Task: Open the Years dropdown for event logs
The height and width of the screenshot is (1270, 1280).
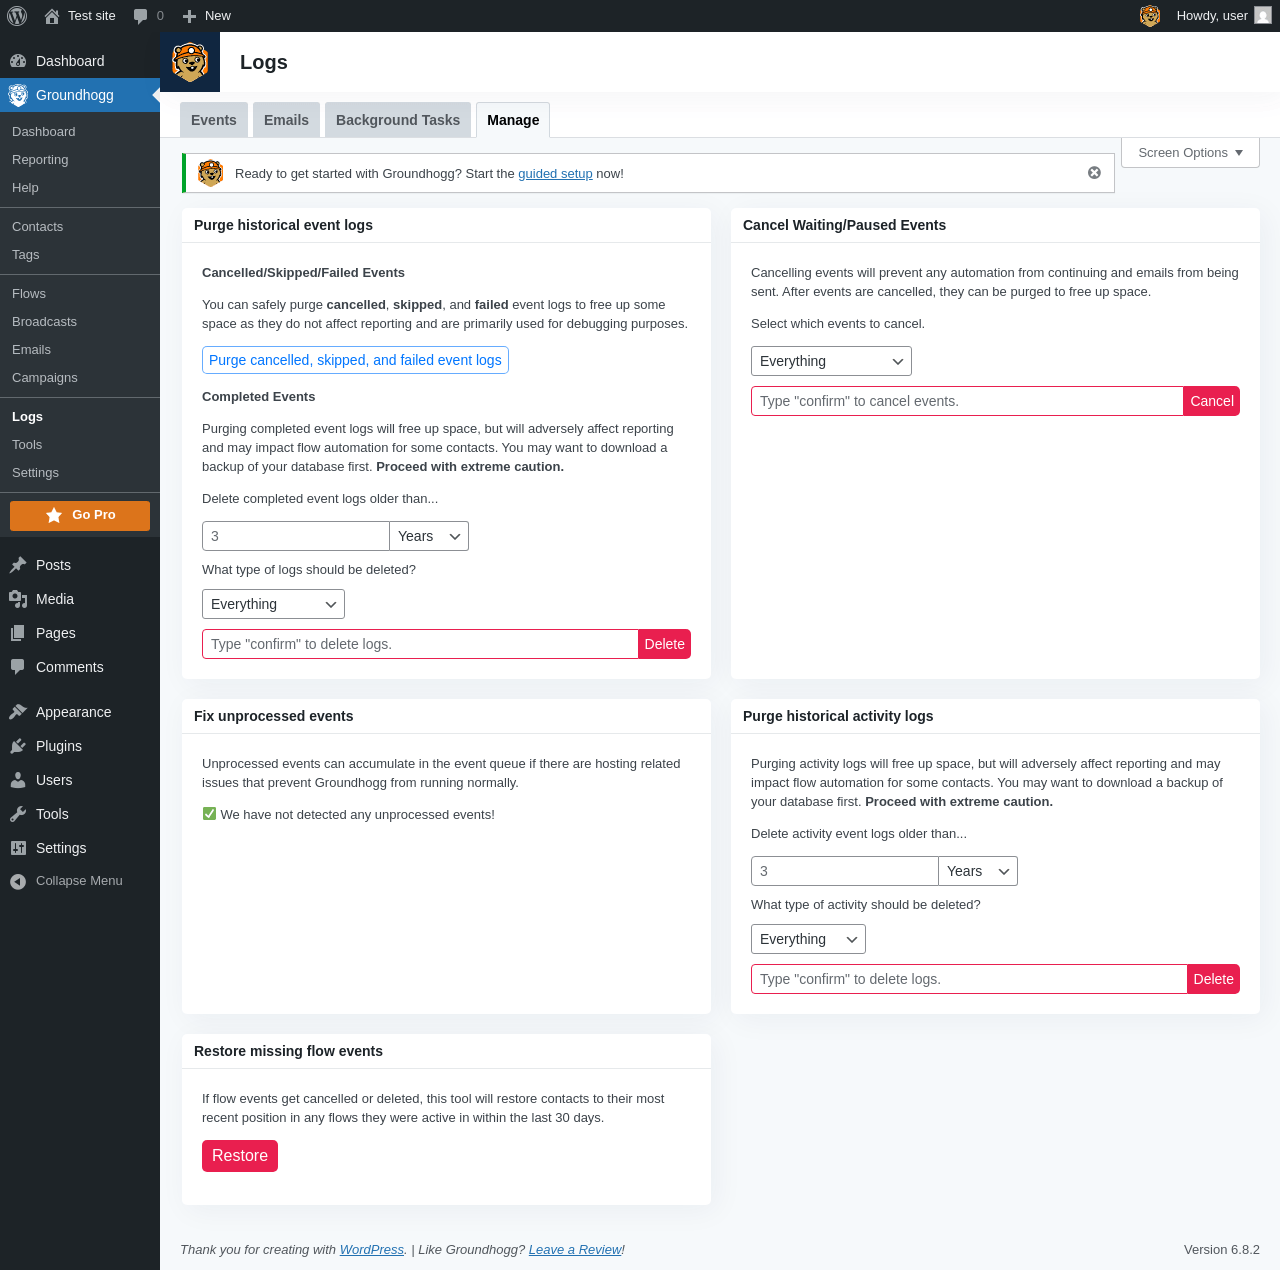Action: coord(429,536)
